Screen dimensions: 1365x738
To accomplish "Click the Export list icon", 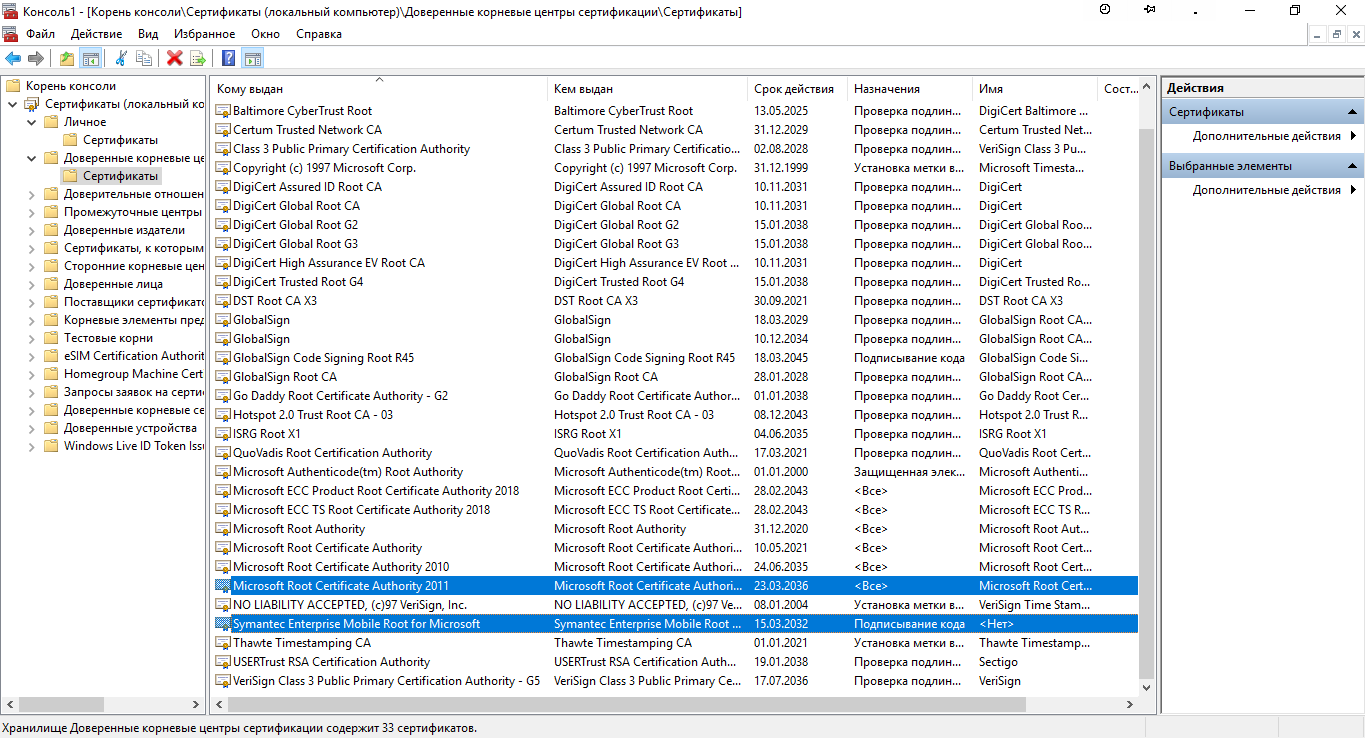I will point(197,57).
